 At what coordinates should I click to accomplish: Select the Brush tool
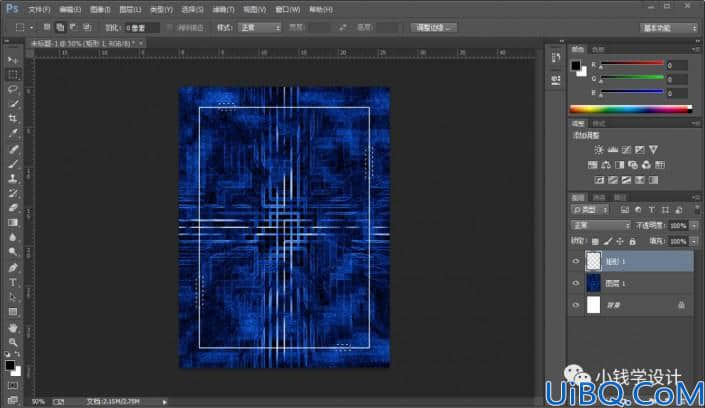point(13,164)
